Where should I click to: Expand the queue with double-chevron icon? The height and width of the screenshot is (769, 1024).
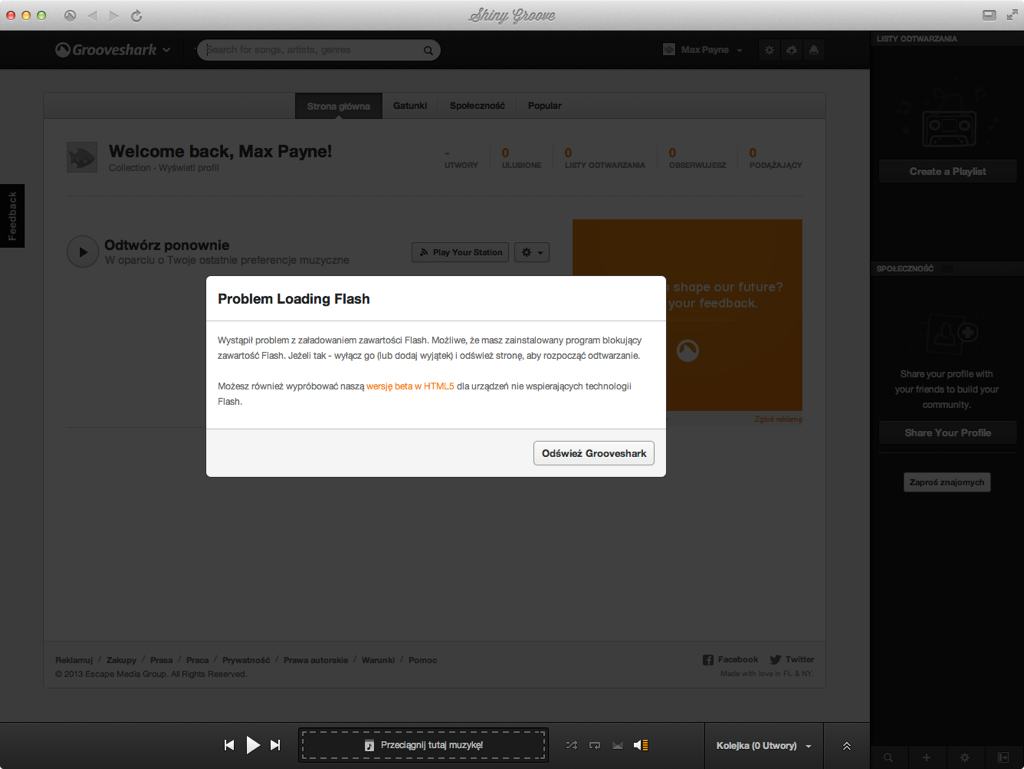coord(846,746)
